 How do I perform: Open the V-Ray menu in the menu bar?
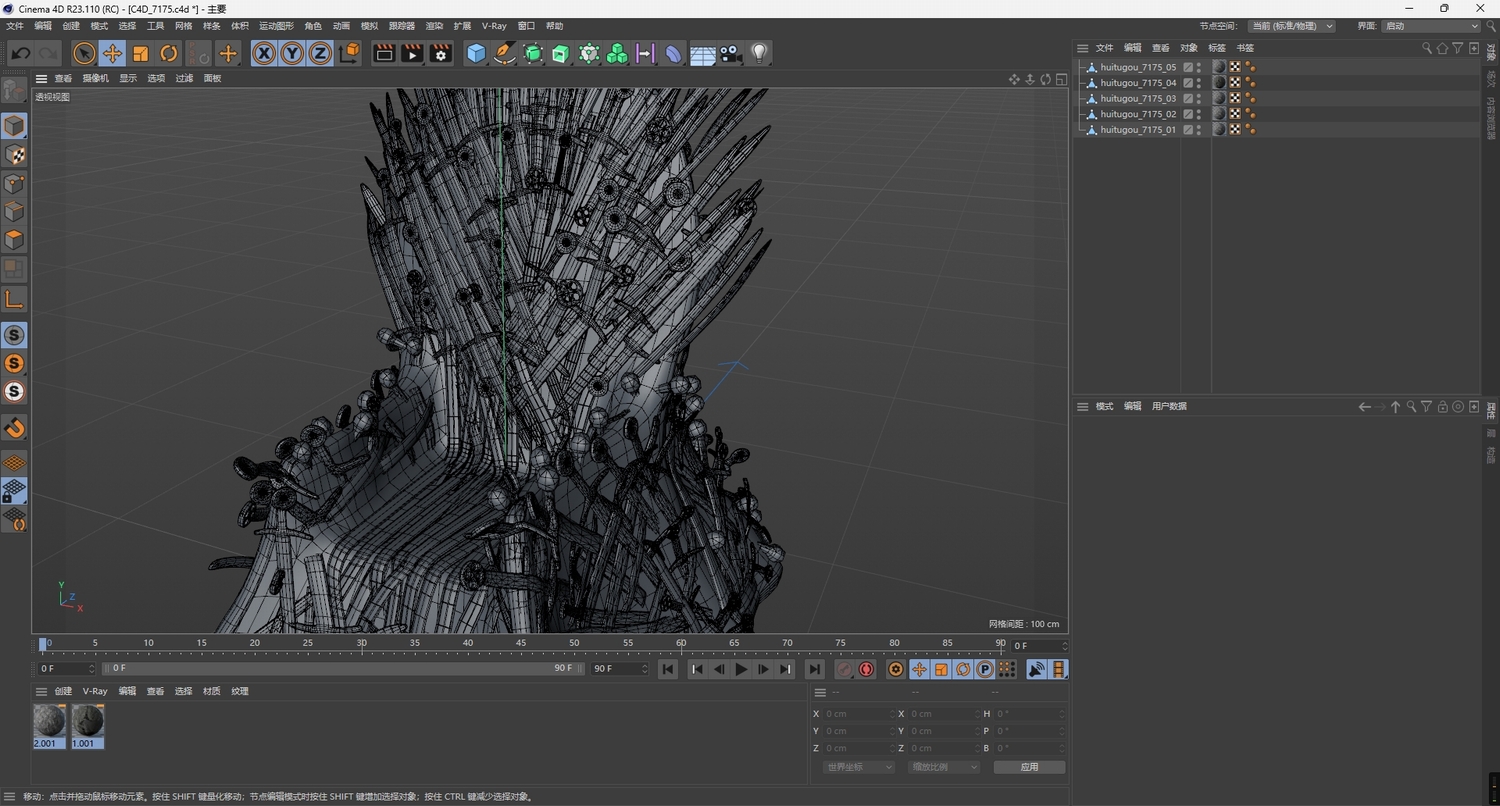click(x=493, y=26)
